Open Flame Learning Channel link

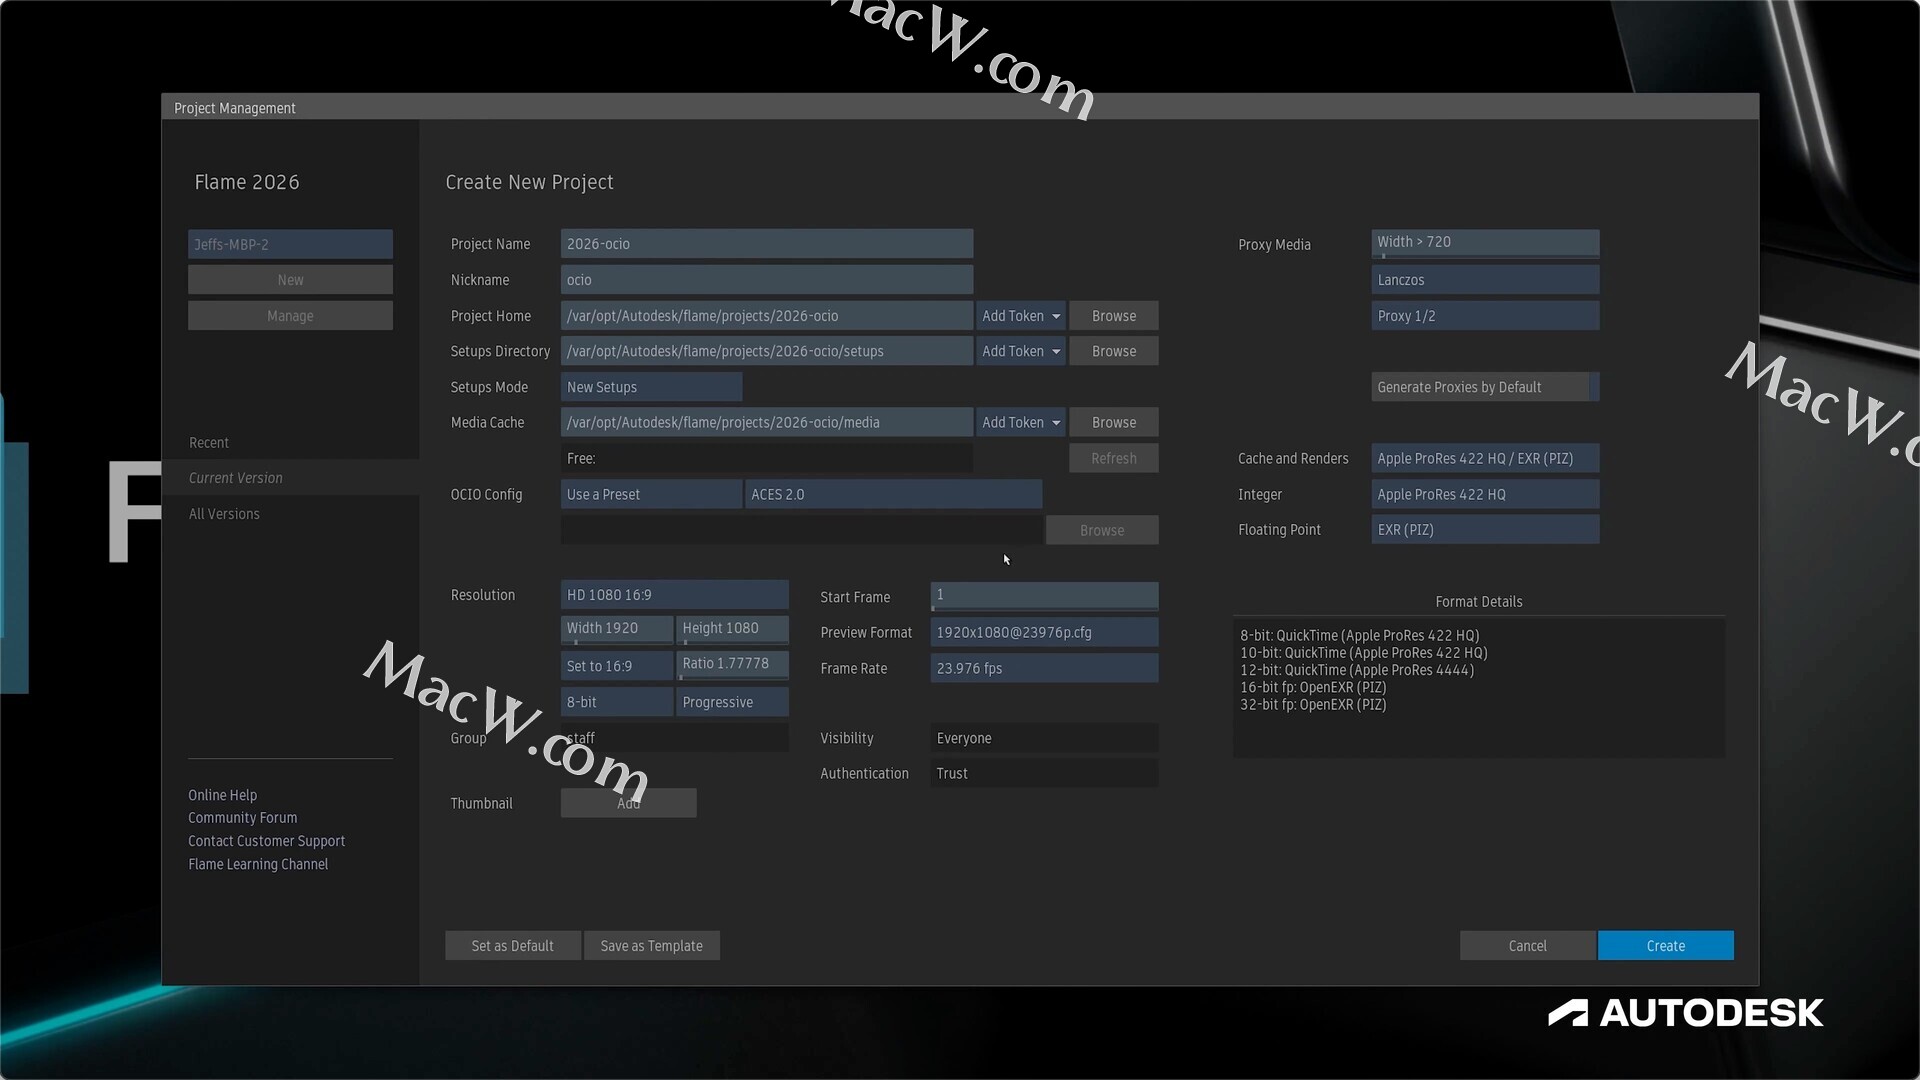(x=258, y=864)
